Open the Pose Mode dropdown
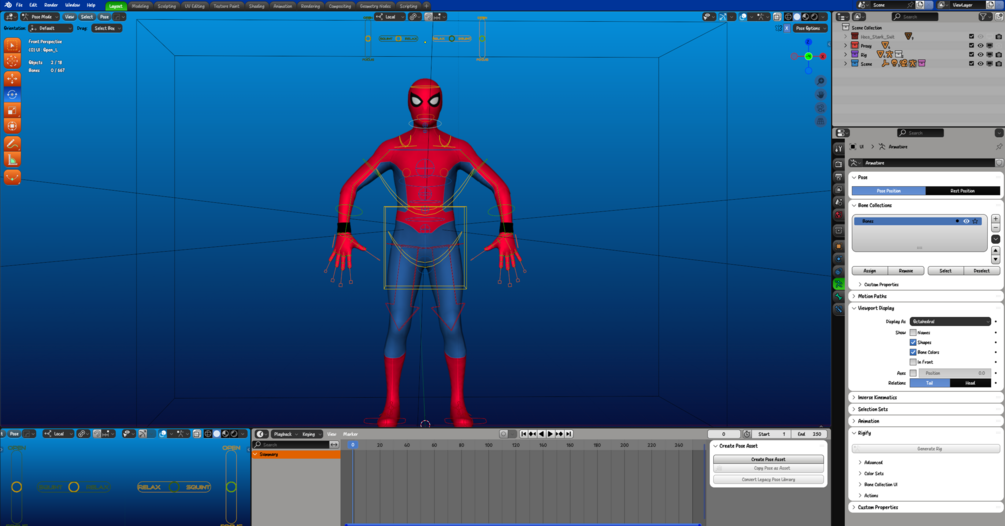 pos(40,17)
